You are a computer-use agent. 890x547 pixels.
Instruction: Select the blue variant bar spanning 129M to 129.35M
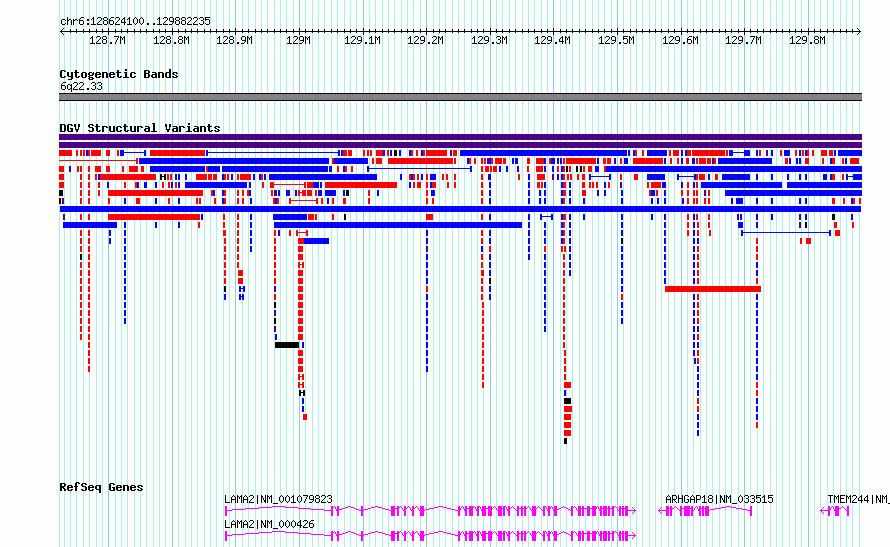(x=398, y=225)
